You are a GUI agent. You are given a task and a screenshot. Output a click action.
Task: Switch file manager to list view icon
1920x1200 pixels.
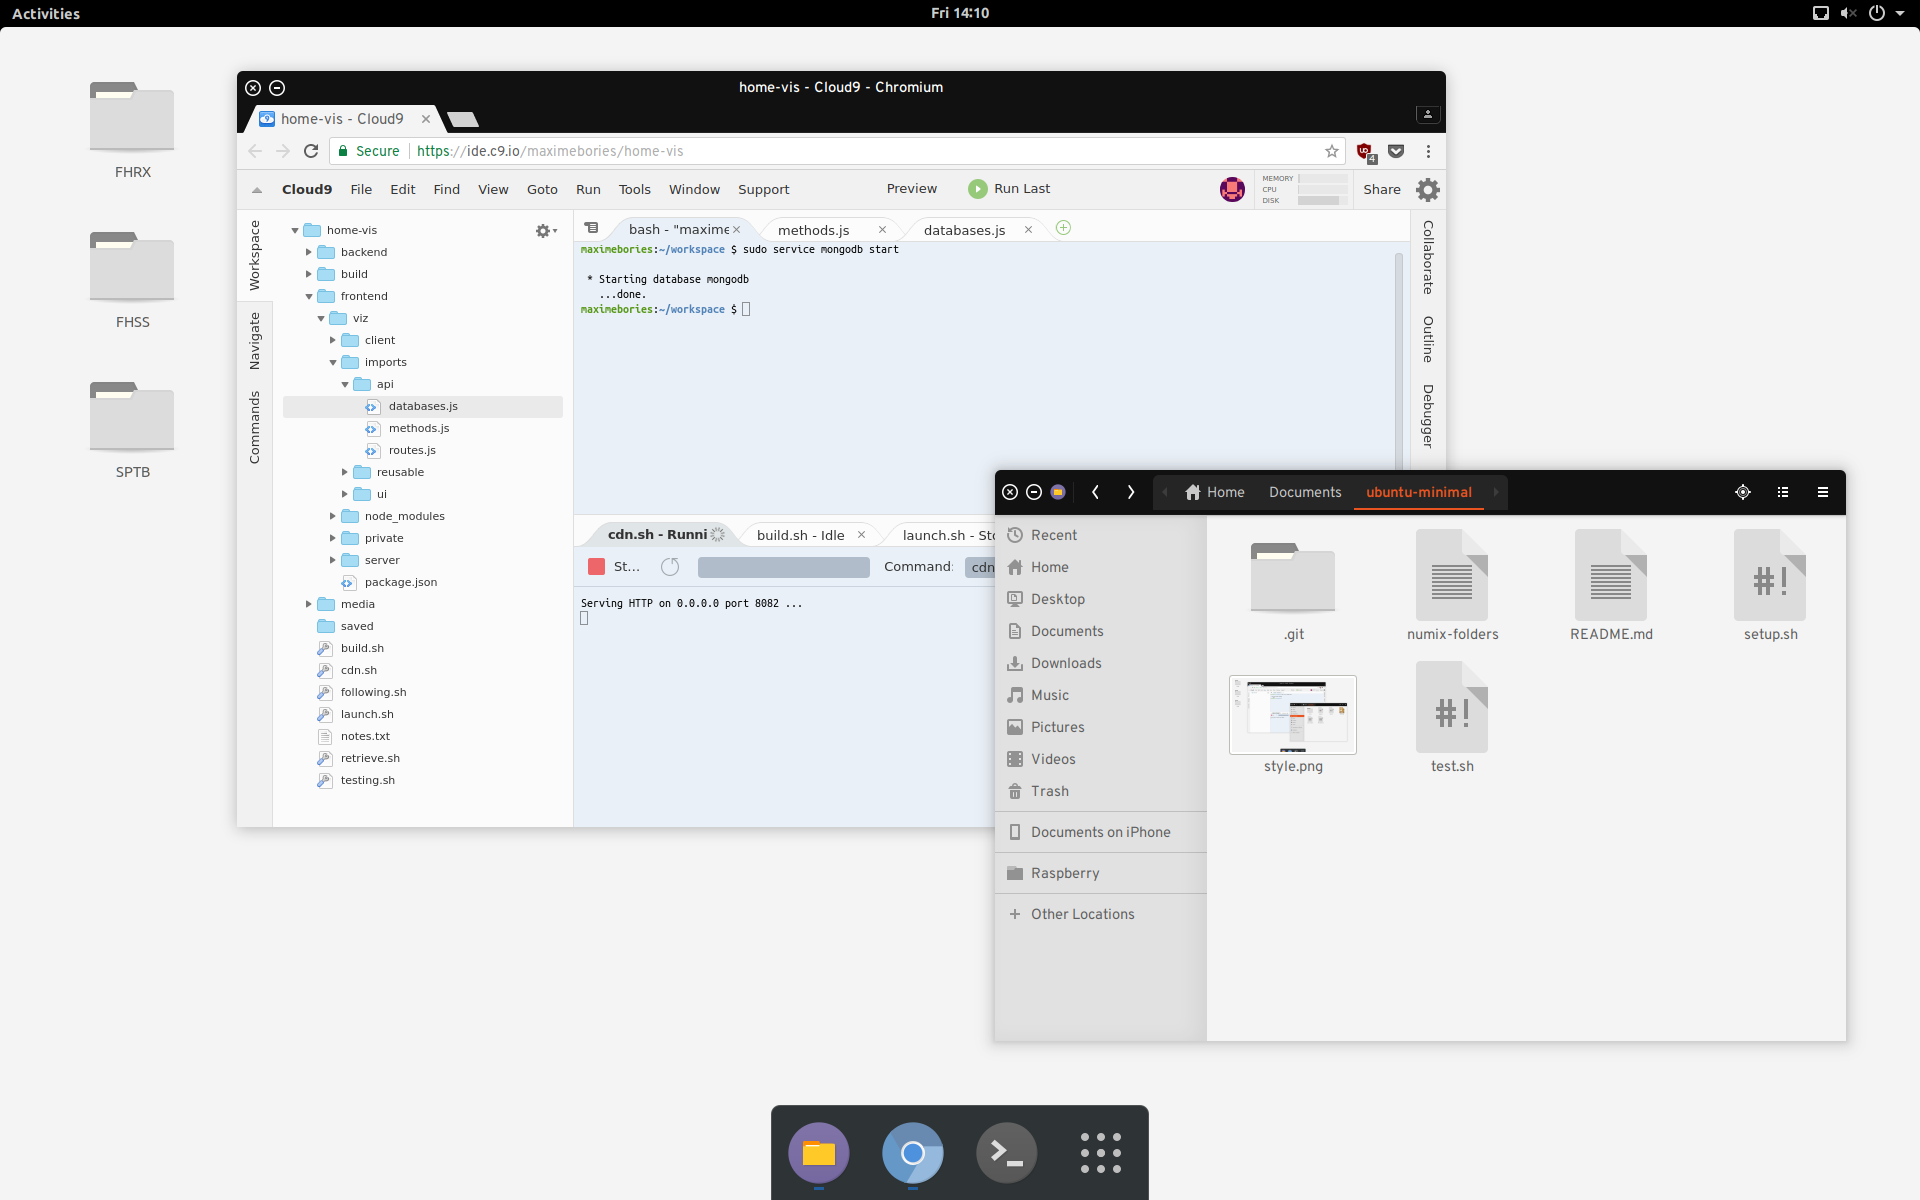1782,492
